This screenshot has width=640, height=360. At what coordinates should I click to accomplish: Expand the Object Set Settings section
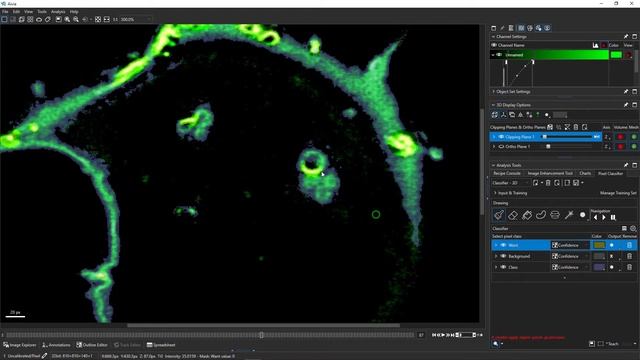coord(493,92)
